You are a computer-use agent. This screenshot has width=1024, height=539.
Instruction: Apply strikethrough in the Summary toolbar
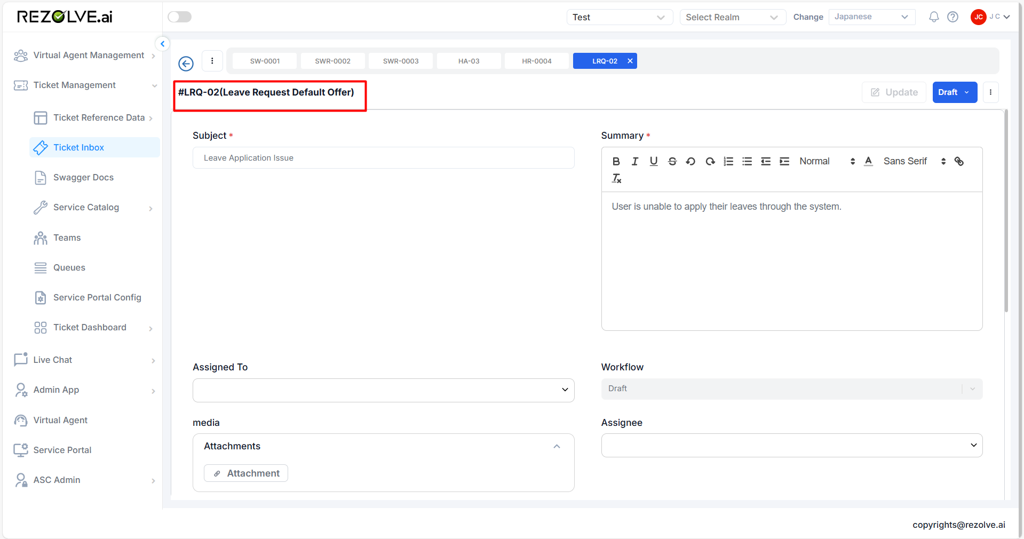[672, 161]
